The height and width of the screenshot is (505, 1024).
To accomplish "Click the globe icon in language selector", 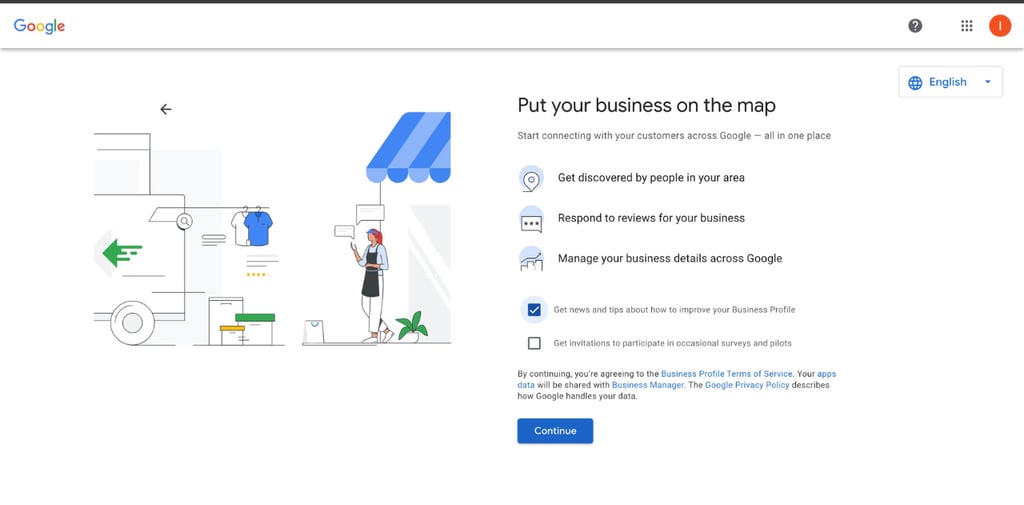I will pyautogui.click(x=916, y=82).
